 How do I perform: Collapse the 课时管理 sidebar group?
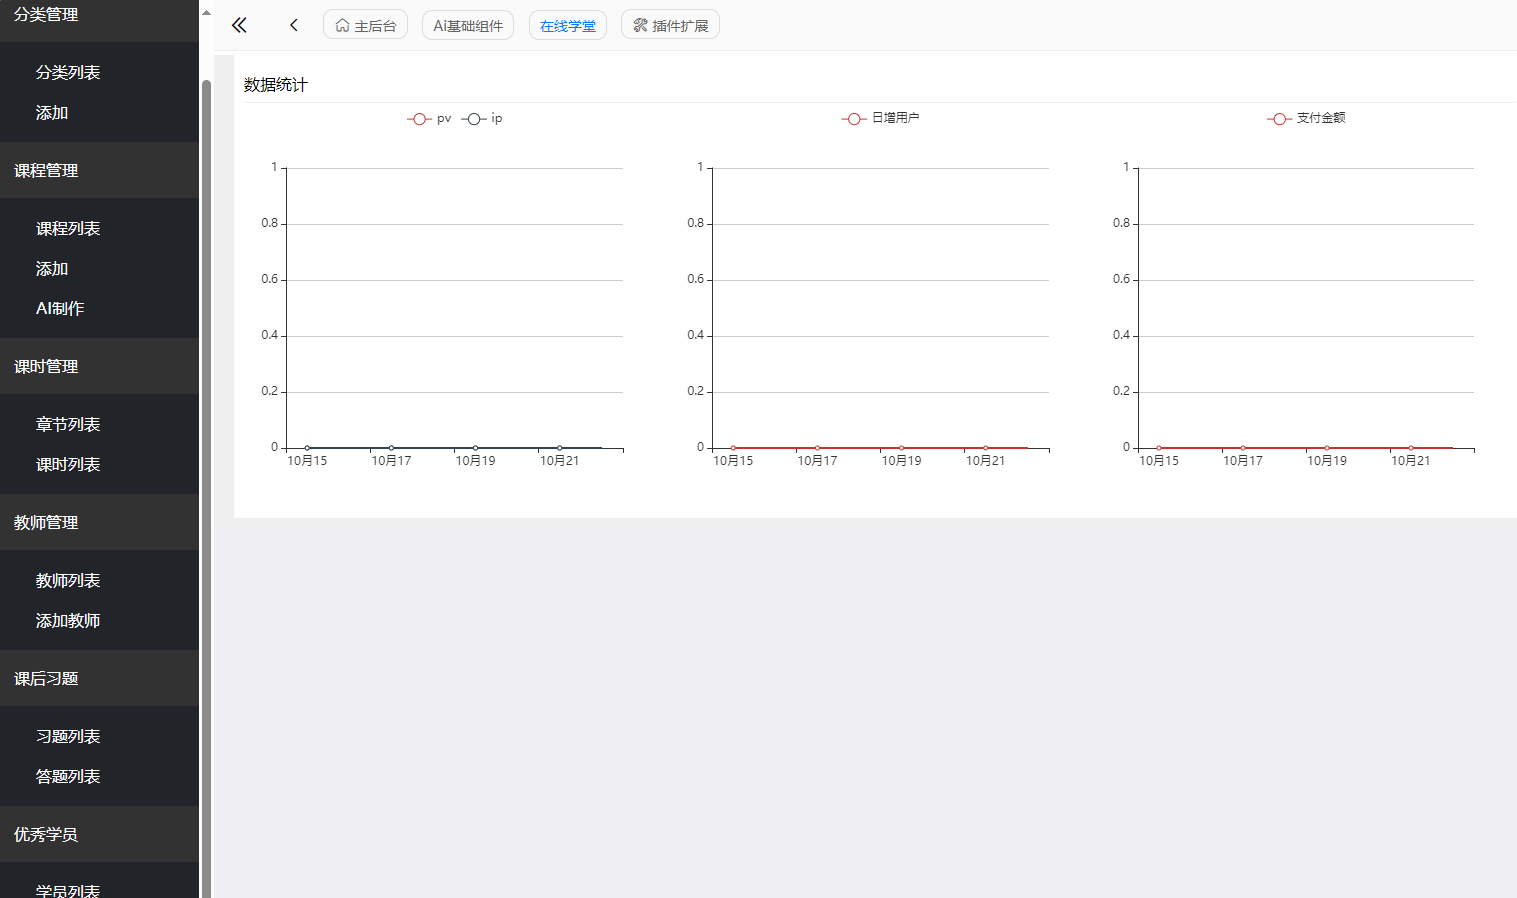pos(45,366)
